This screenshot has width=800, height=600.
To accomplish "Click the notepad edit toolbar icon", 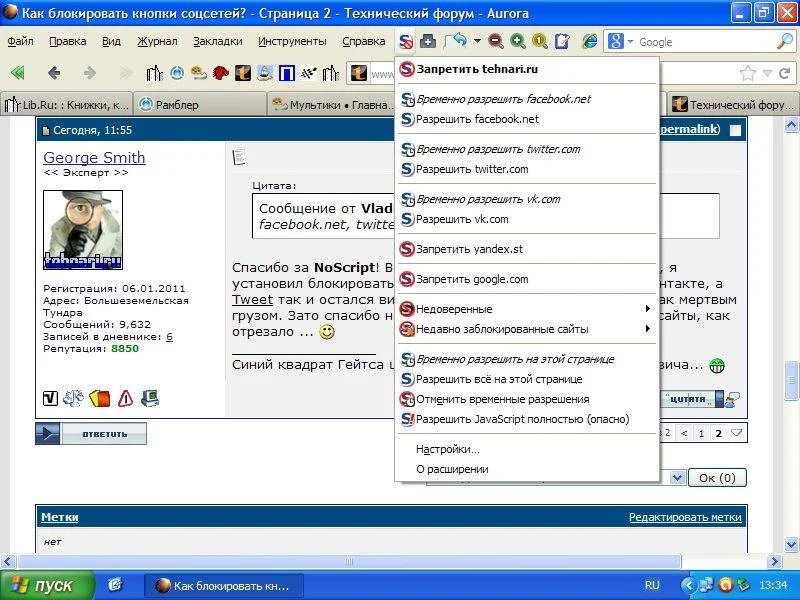I will pos(562,41).
